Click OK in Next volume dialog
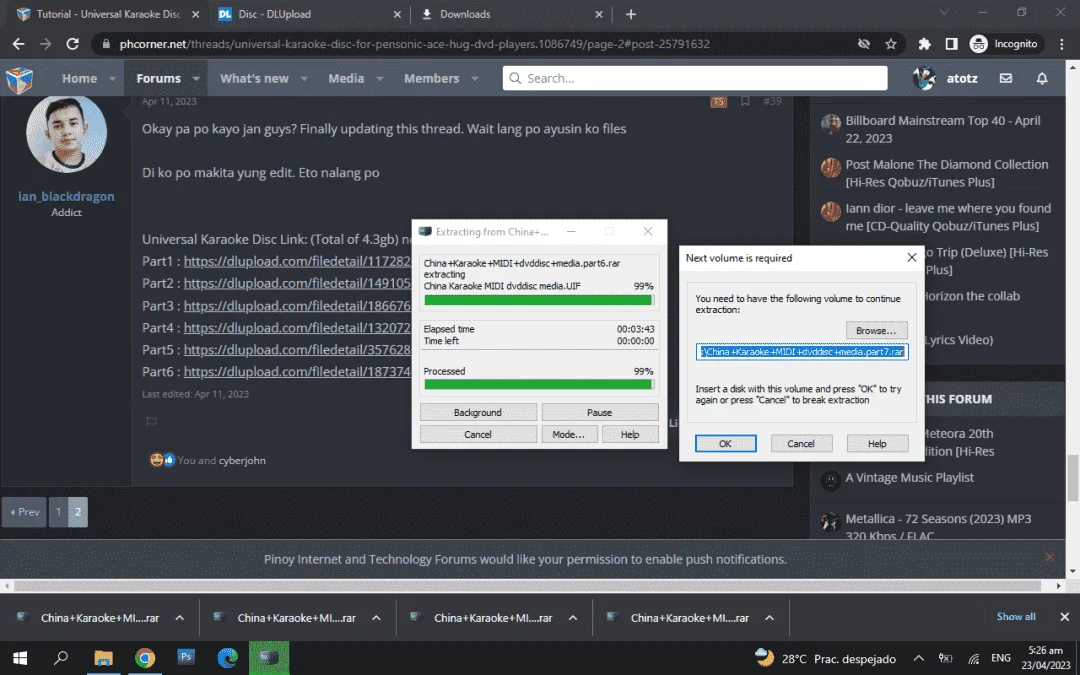This screenshot has width=1080, height=675. click(x=725, y=444)
